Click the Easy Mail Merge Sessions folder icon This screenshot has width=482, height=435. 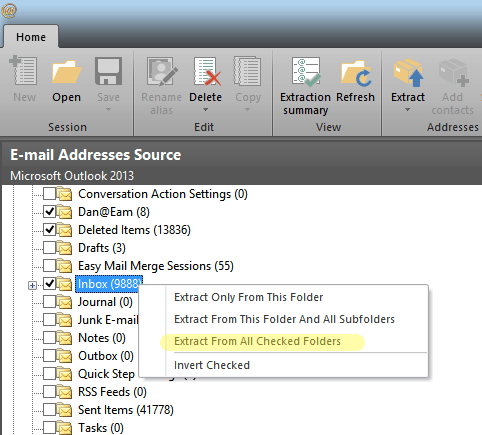[64, 266]
